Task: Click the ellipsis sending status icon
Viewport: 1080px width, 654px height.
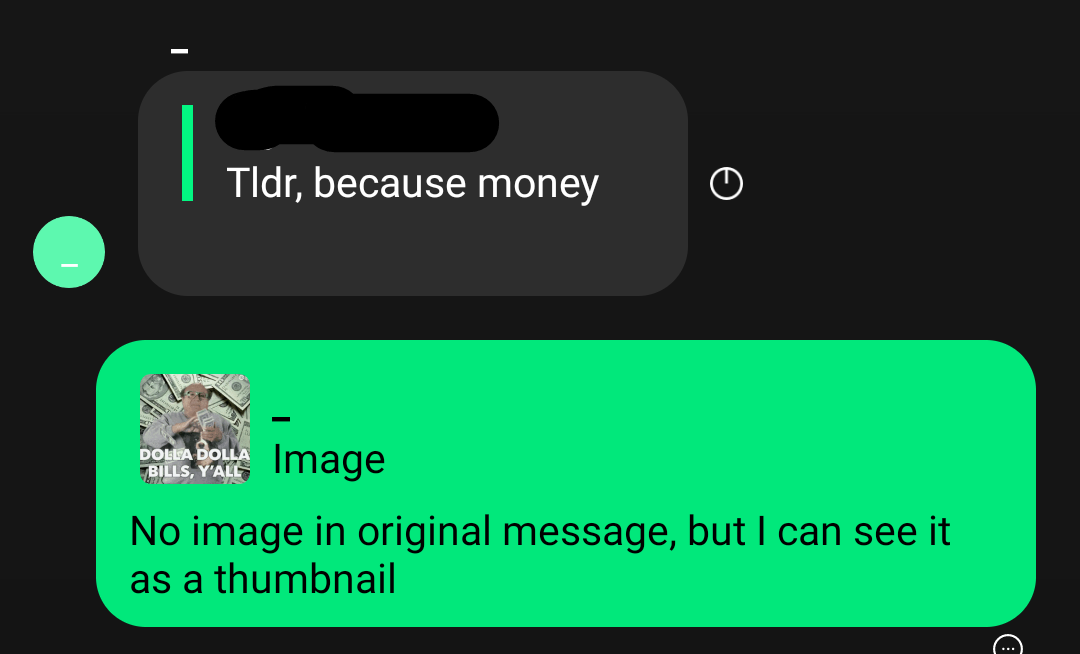Action: [1008, 646]
